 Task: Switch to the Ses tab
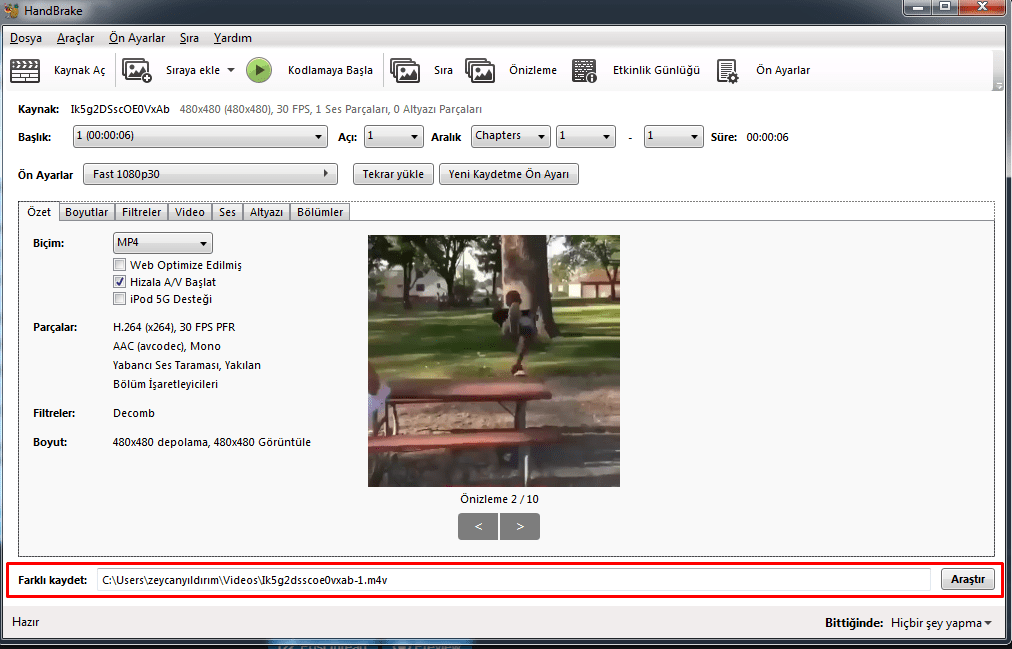[x=227, y=212]
